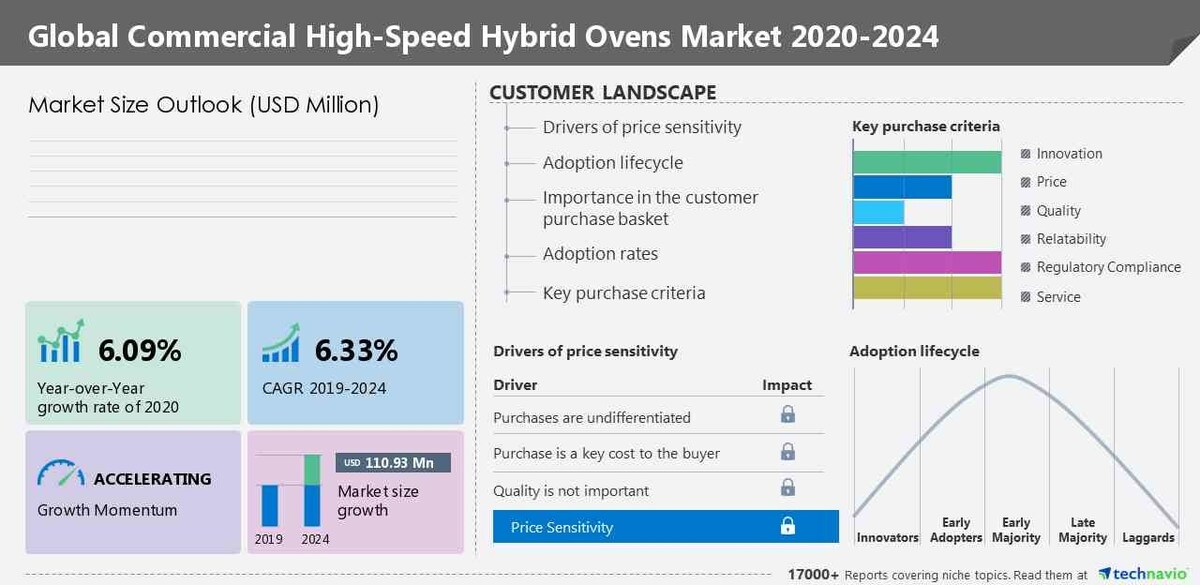This screenshot has height=585, width=1200.
Task: Click the Price legend marker
Action: pos(1026,182)
